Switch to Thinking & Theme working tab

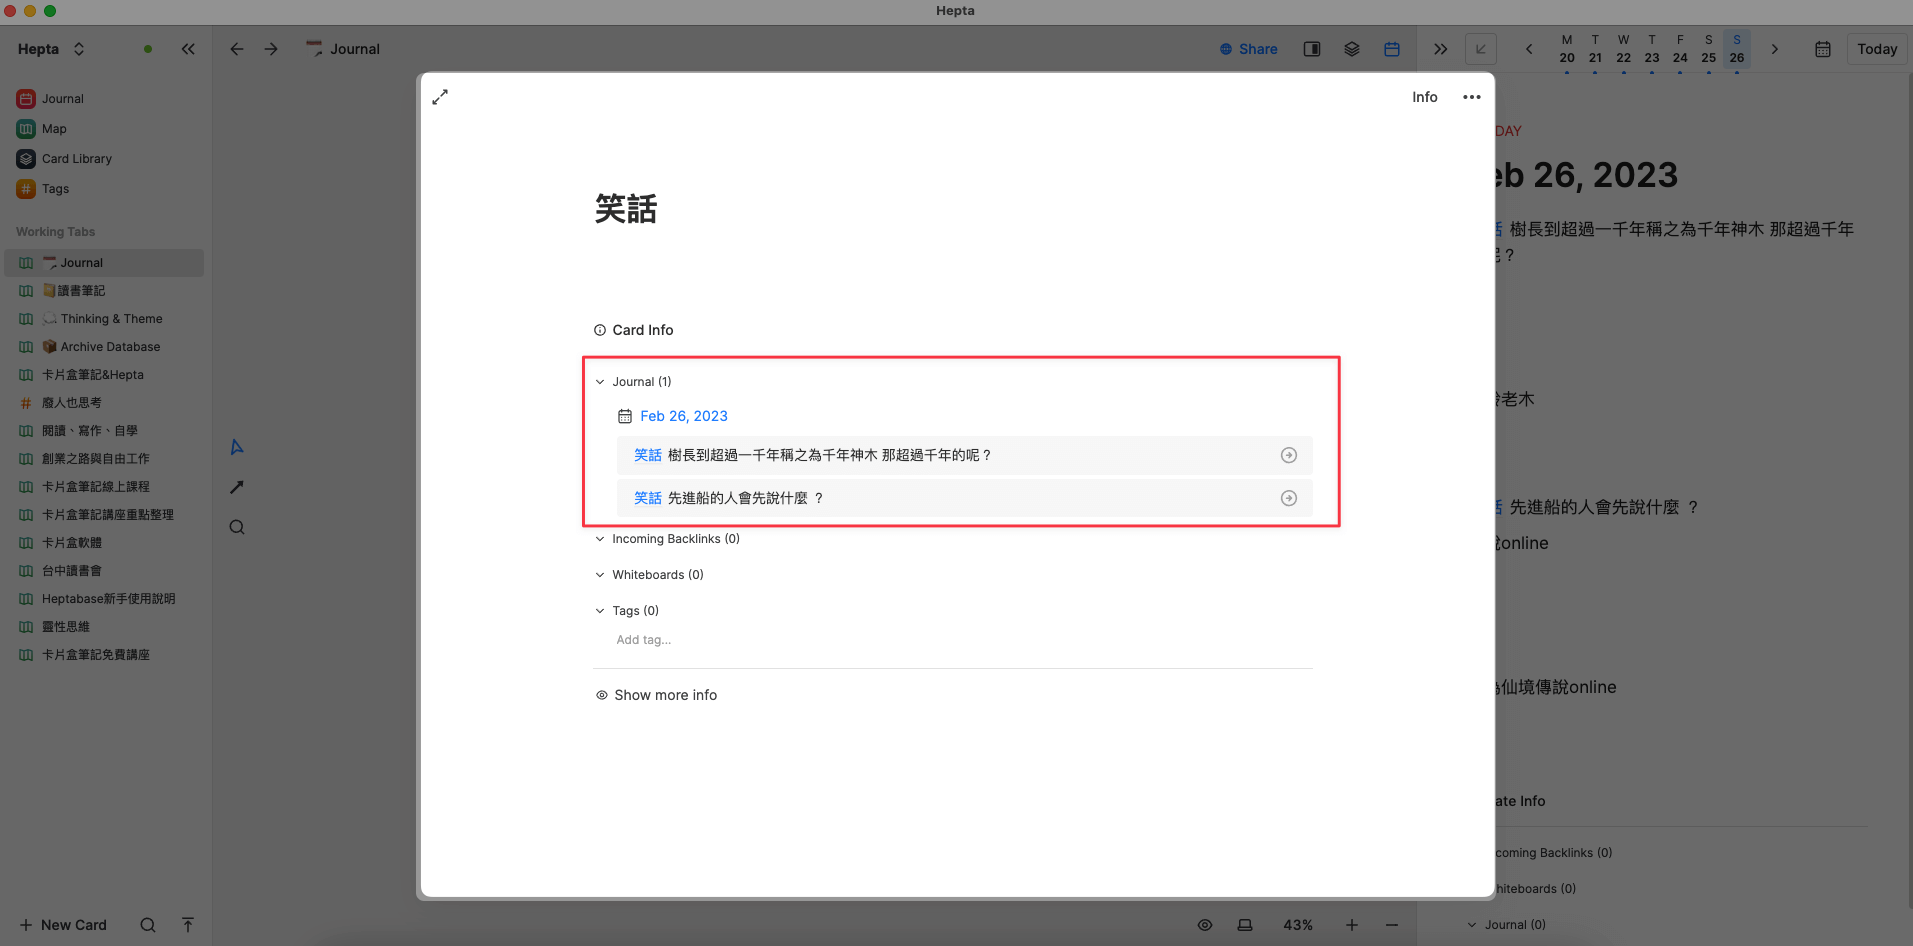point(111,319)
